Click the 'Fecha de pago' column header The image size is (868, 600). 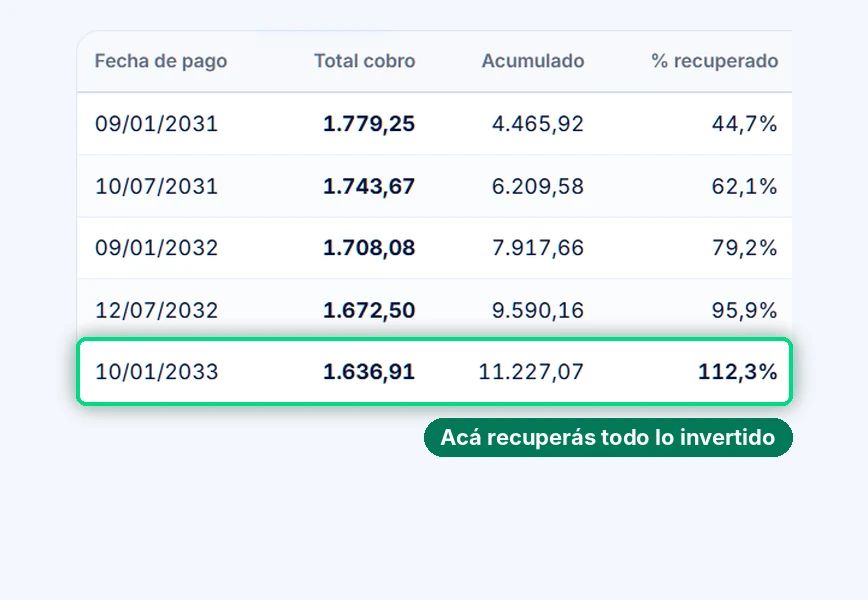(161, 61)
